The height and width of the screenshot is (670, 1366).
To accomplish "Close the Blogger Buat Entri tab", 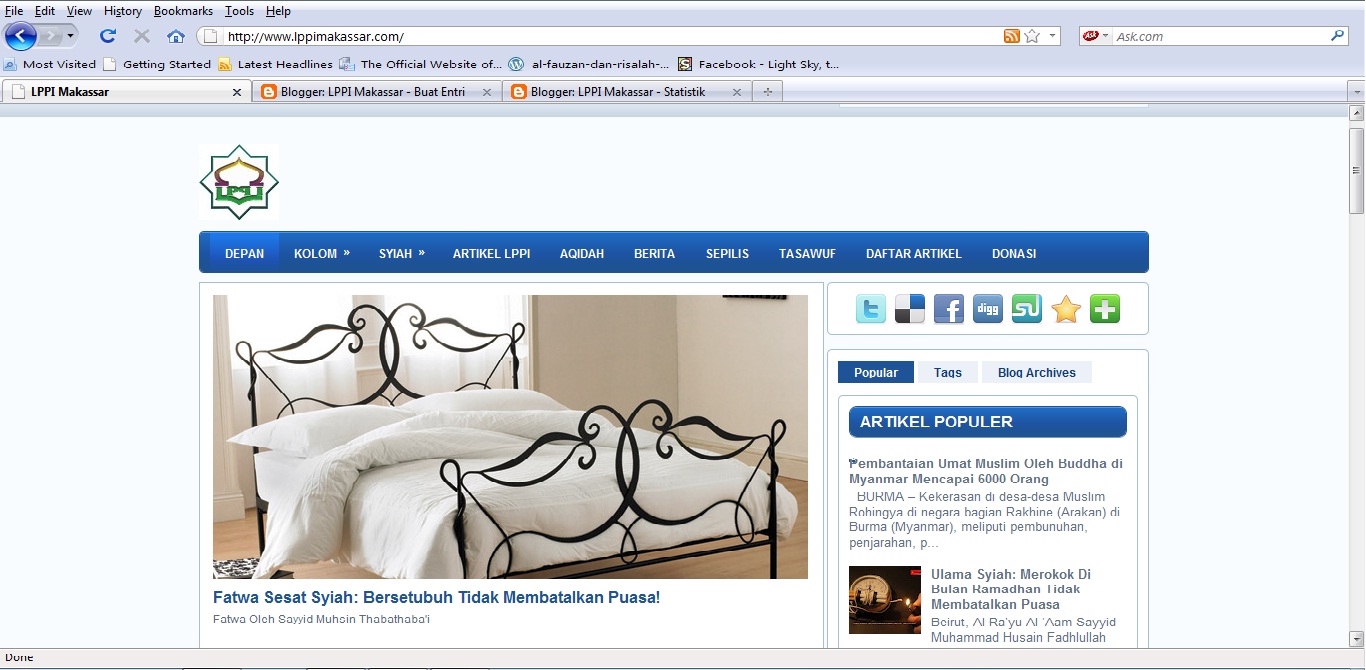I will [x=487, y=92].
